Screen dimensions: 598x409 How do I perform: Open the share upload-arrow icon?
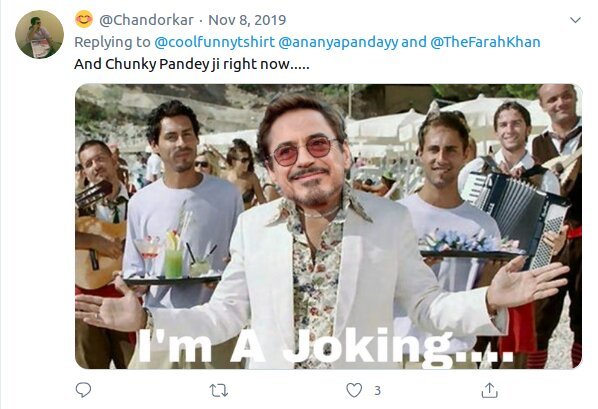(x=489, y=390)
